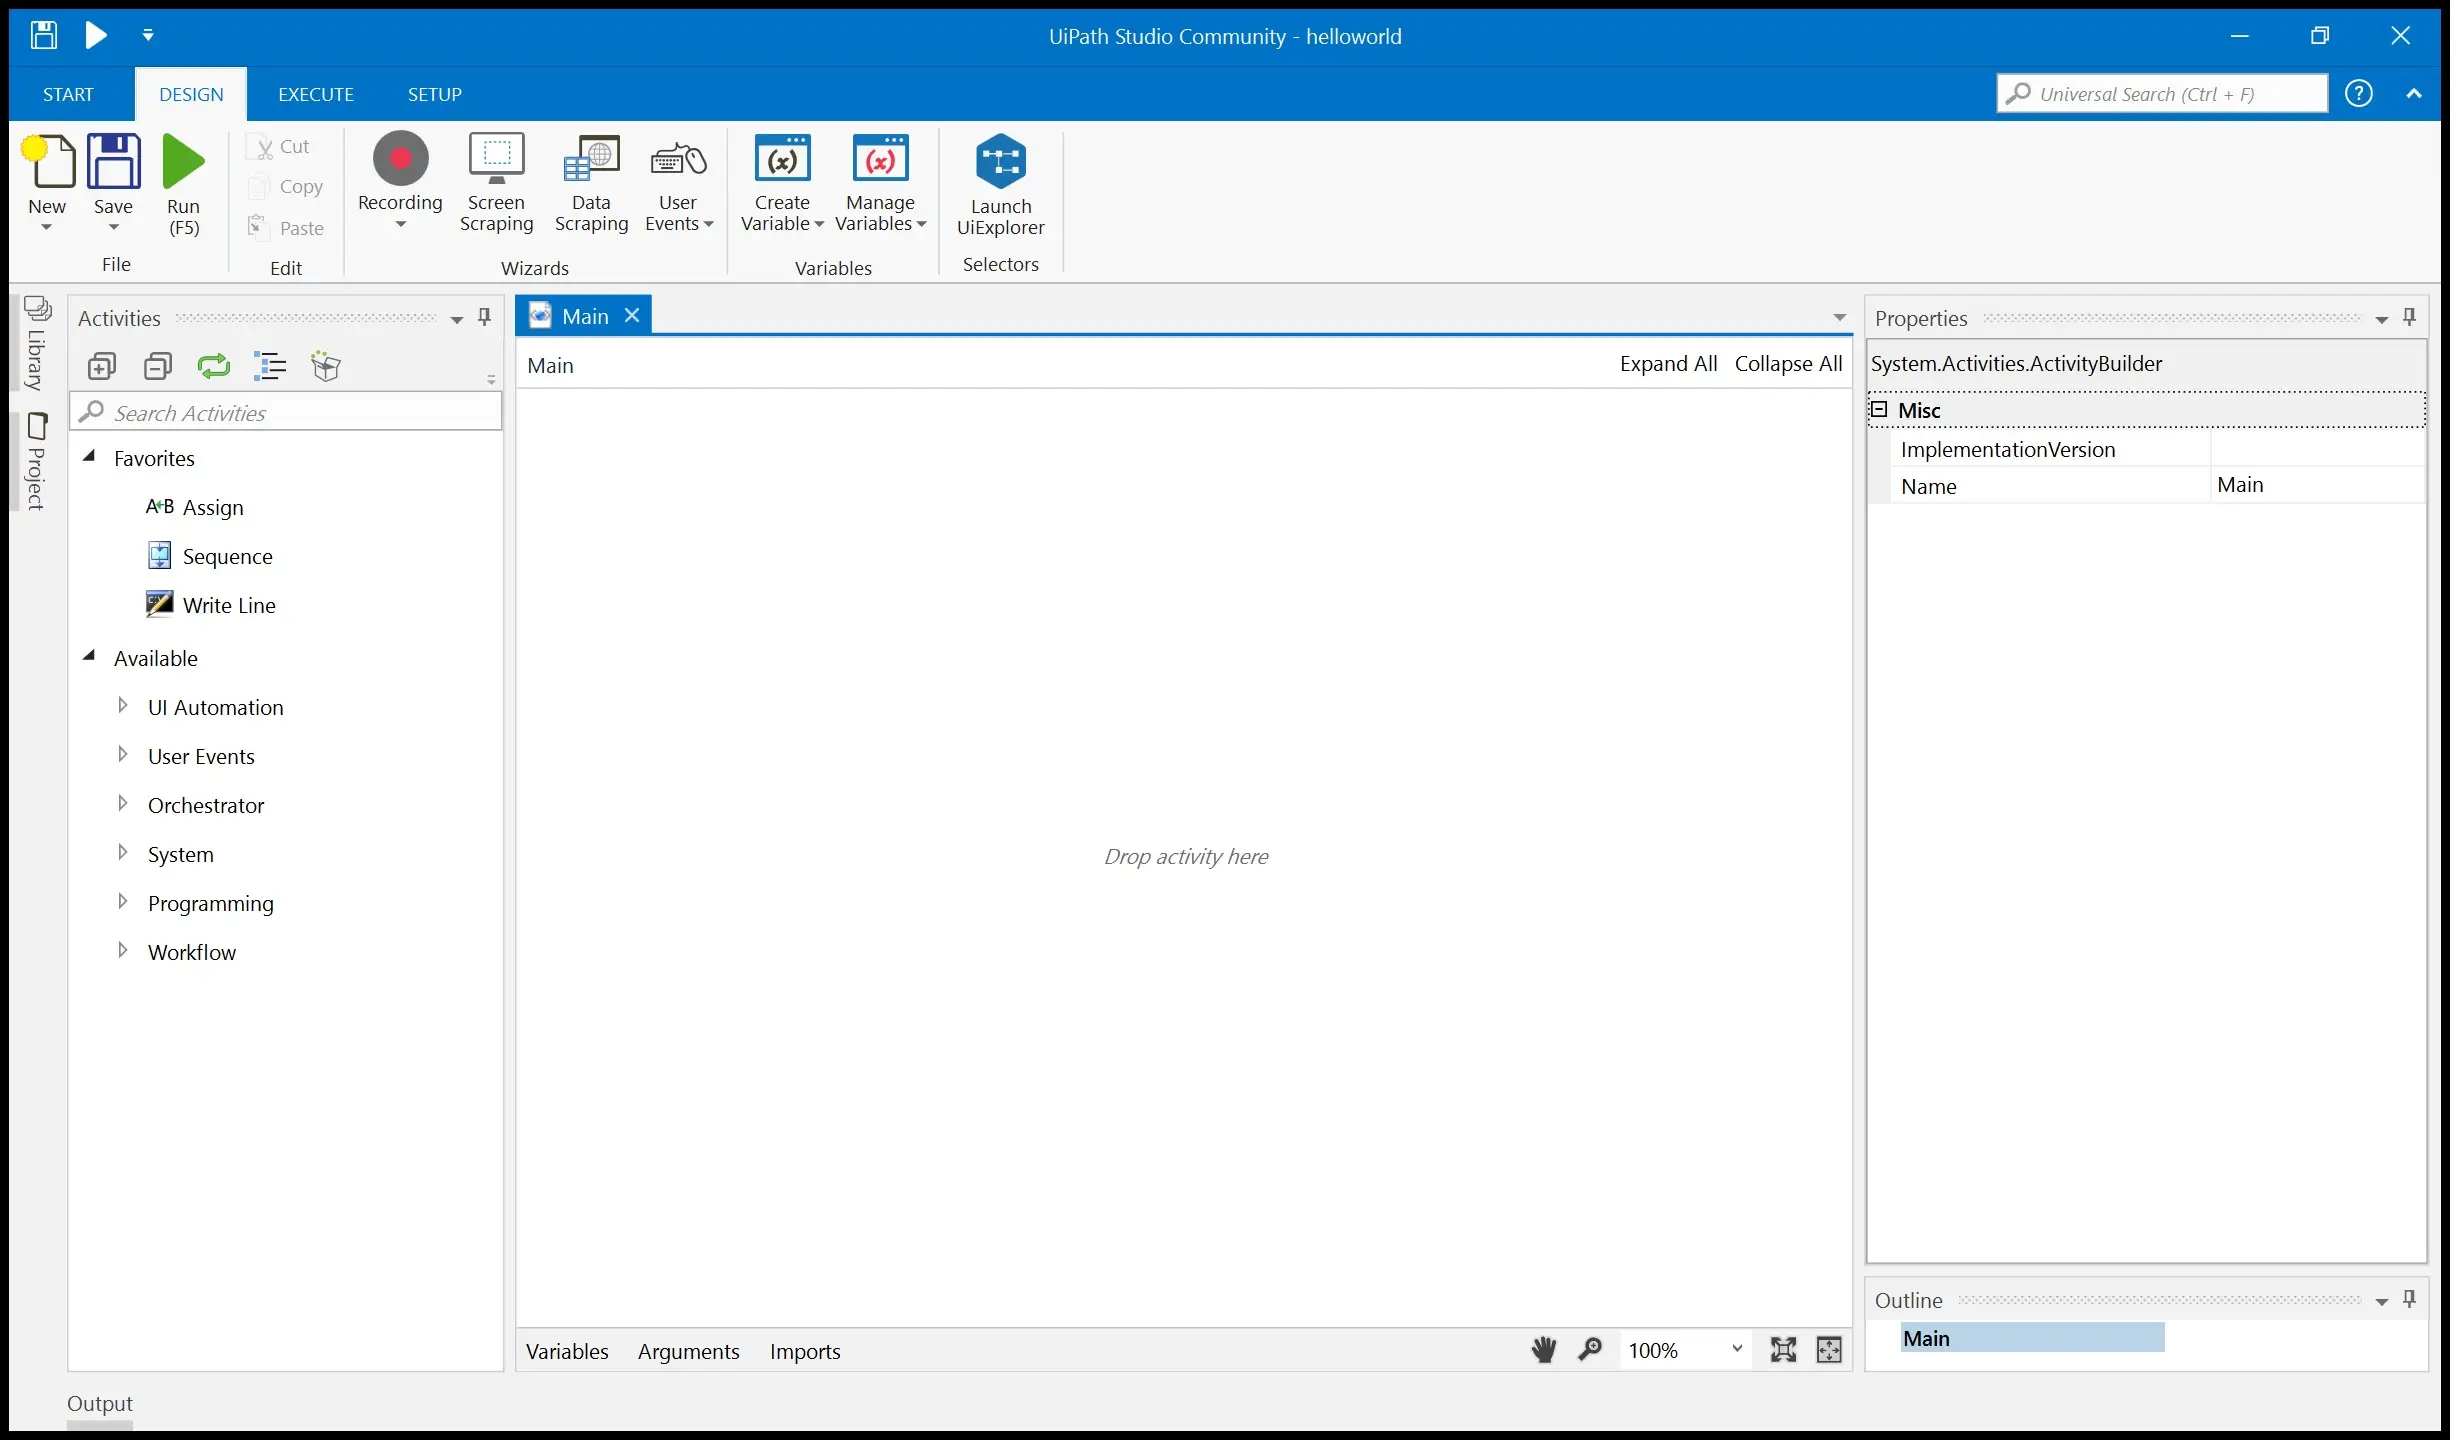Viewport: 2450px width, 1440px height.
Task: Open the Manage Variables menu
Action: click(880, 184)
